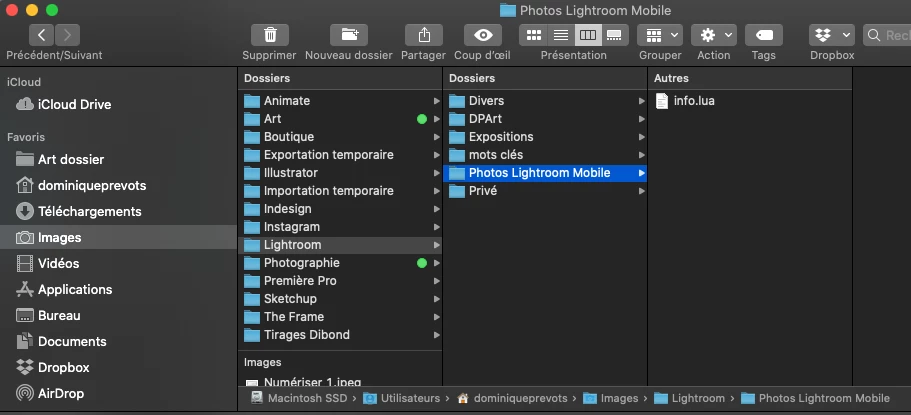Select the Première Pro folder
Viewport: 911px width, 415px height.
tap(340, 281)
